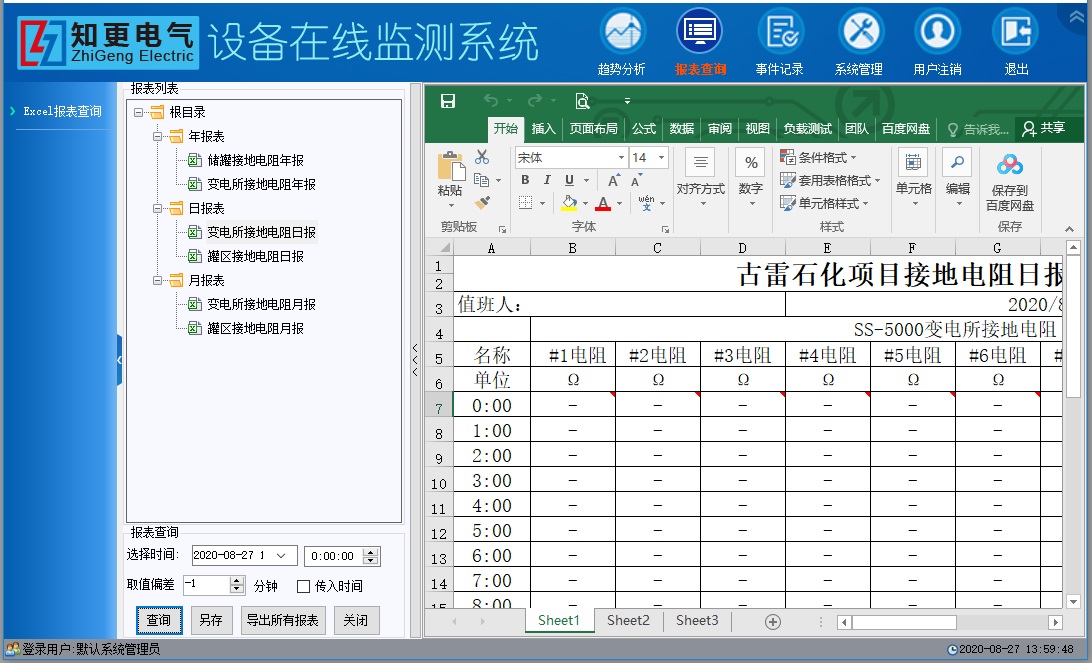Click the 查询 query button
The image size is (1092, 663).
[159, 621]
